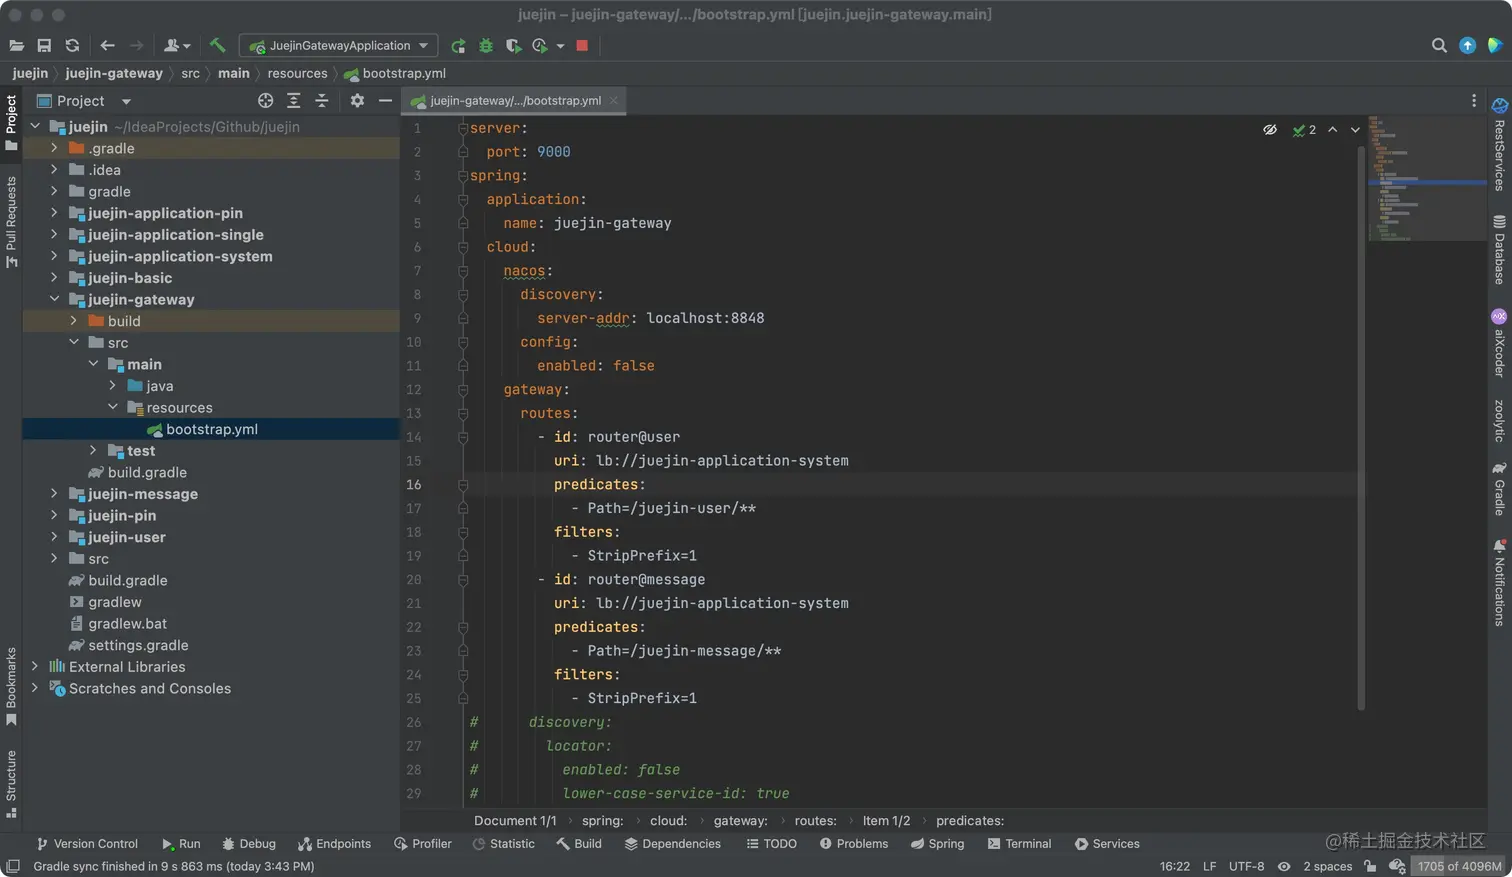Click the code minimap preview

click(x=1426, y=179)
